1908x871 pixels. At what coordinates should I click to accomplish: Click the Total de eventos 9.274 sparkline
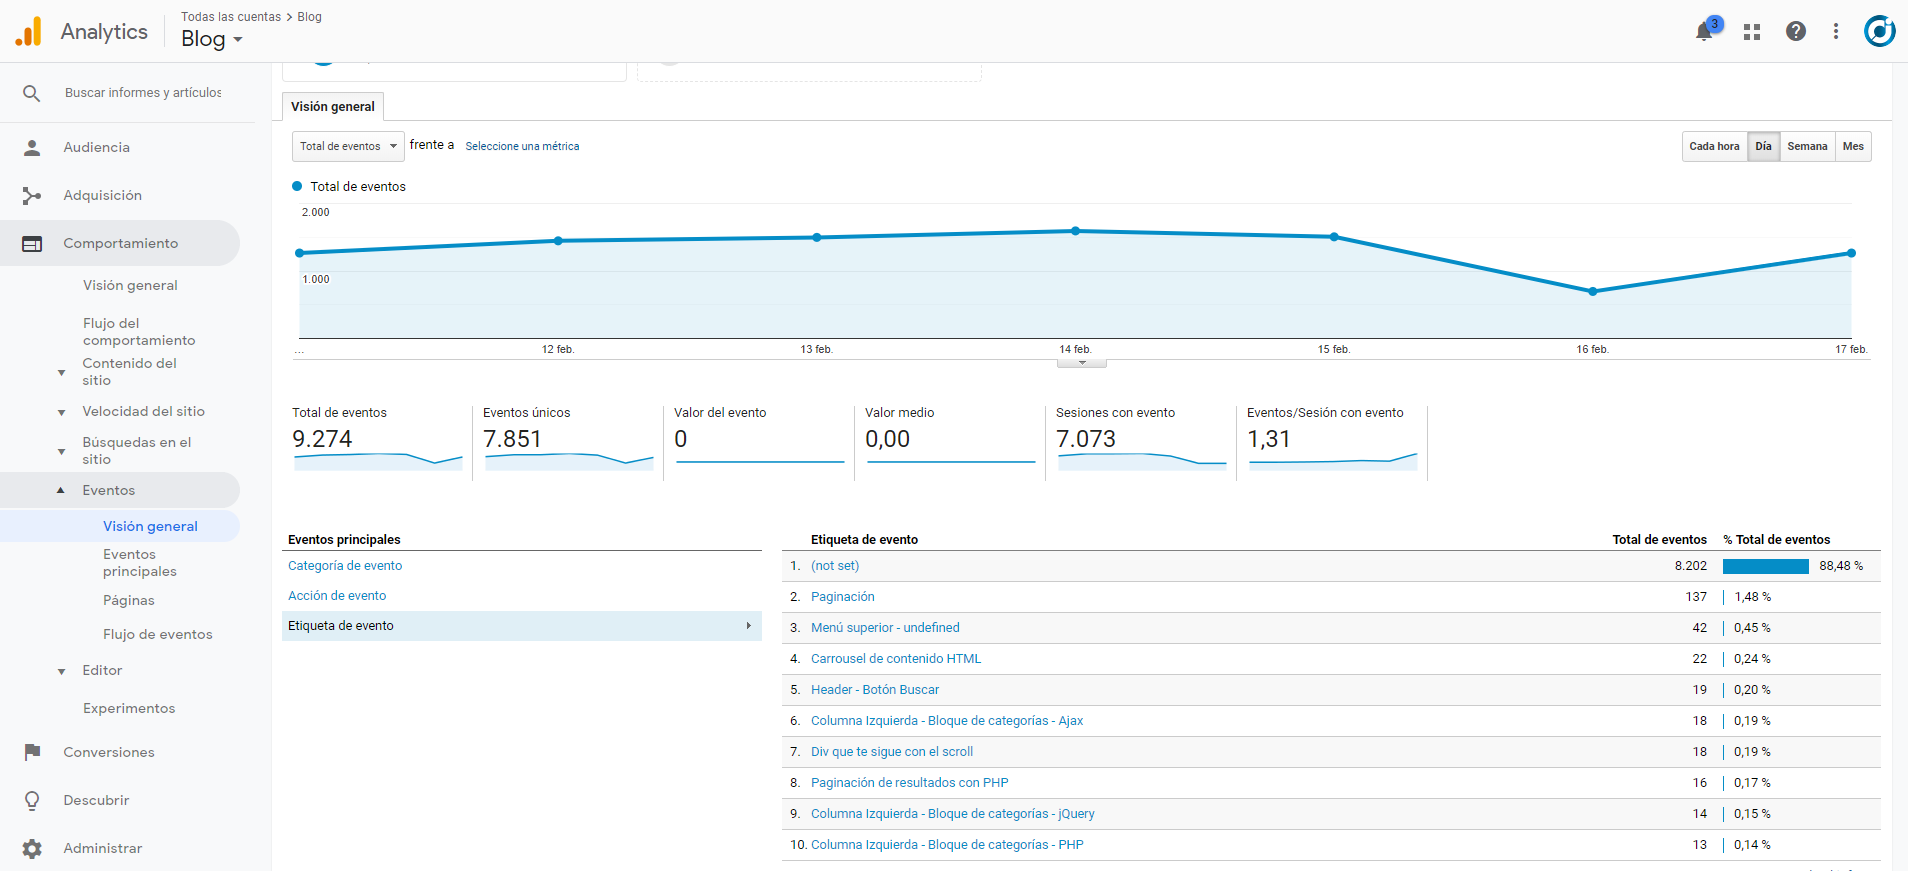point(378,461)
